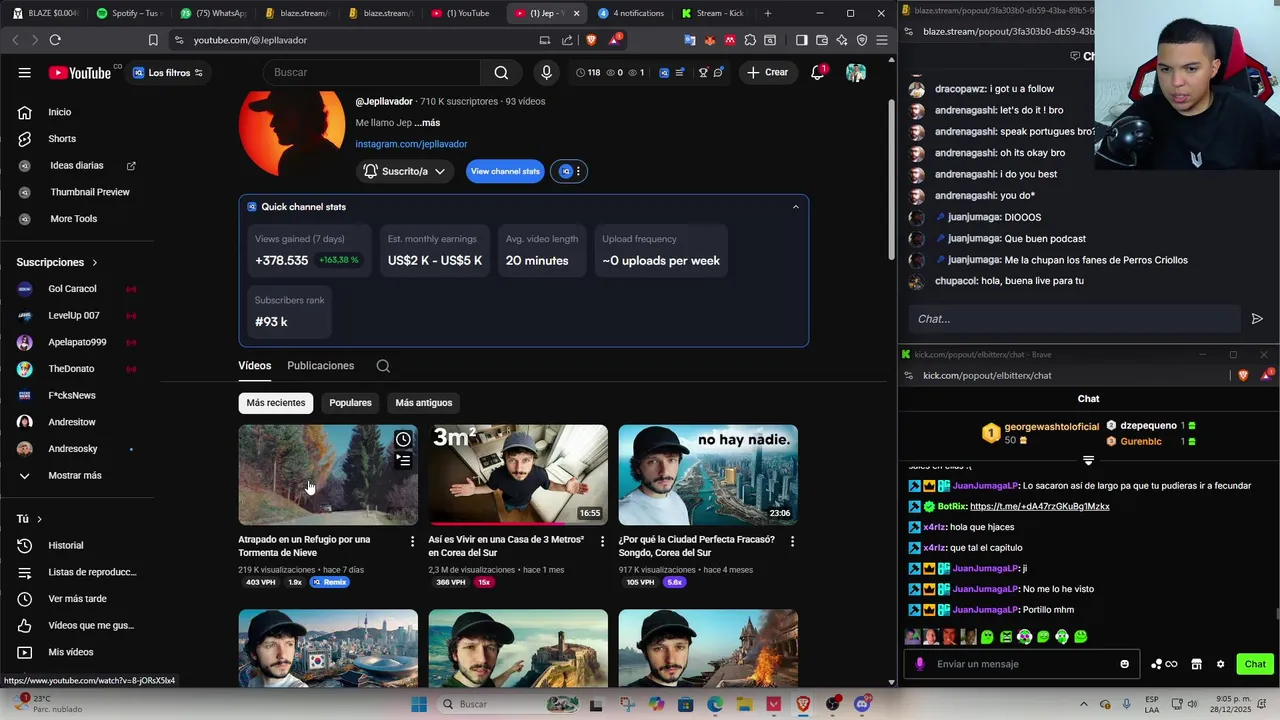The width and height of the screenshot is (1280, 720).
Task: Open the extension three-dot menu beside channel stats
Action: coord(578,171)
